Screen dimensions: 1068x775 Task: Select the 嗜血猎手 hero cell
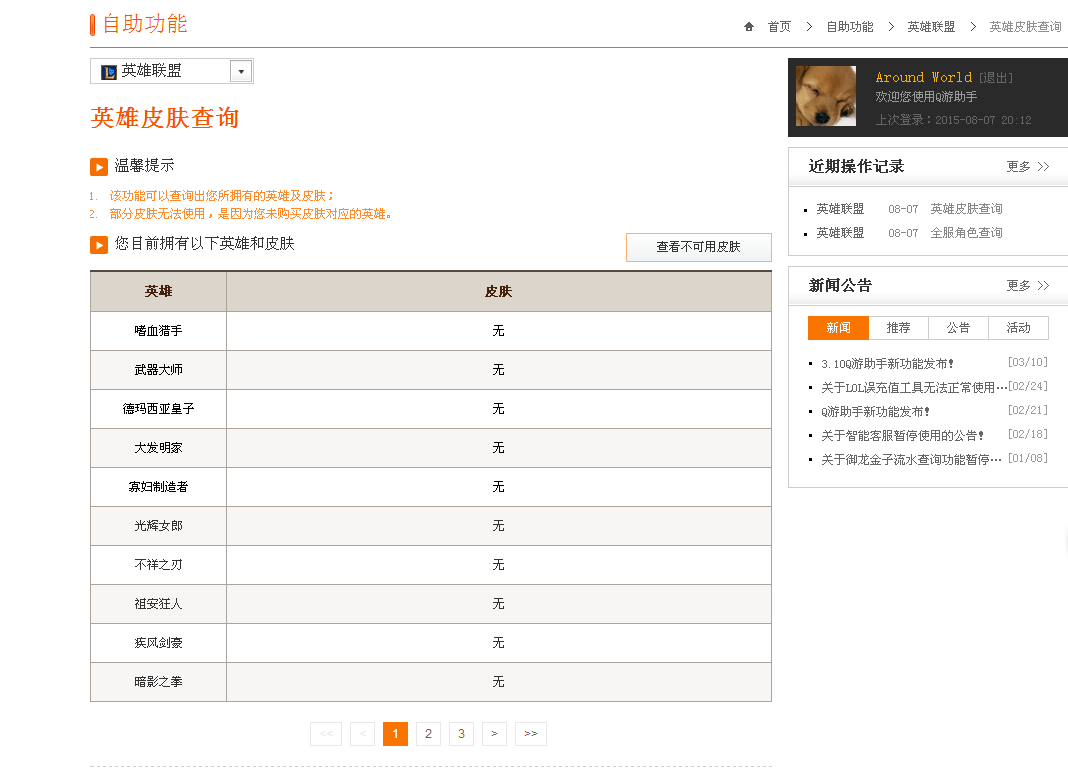[x=158, y=331]
